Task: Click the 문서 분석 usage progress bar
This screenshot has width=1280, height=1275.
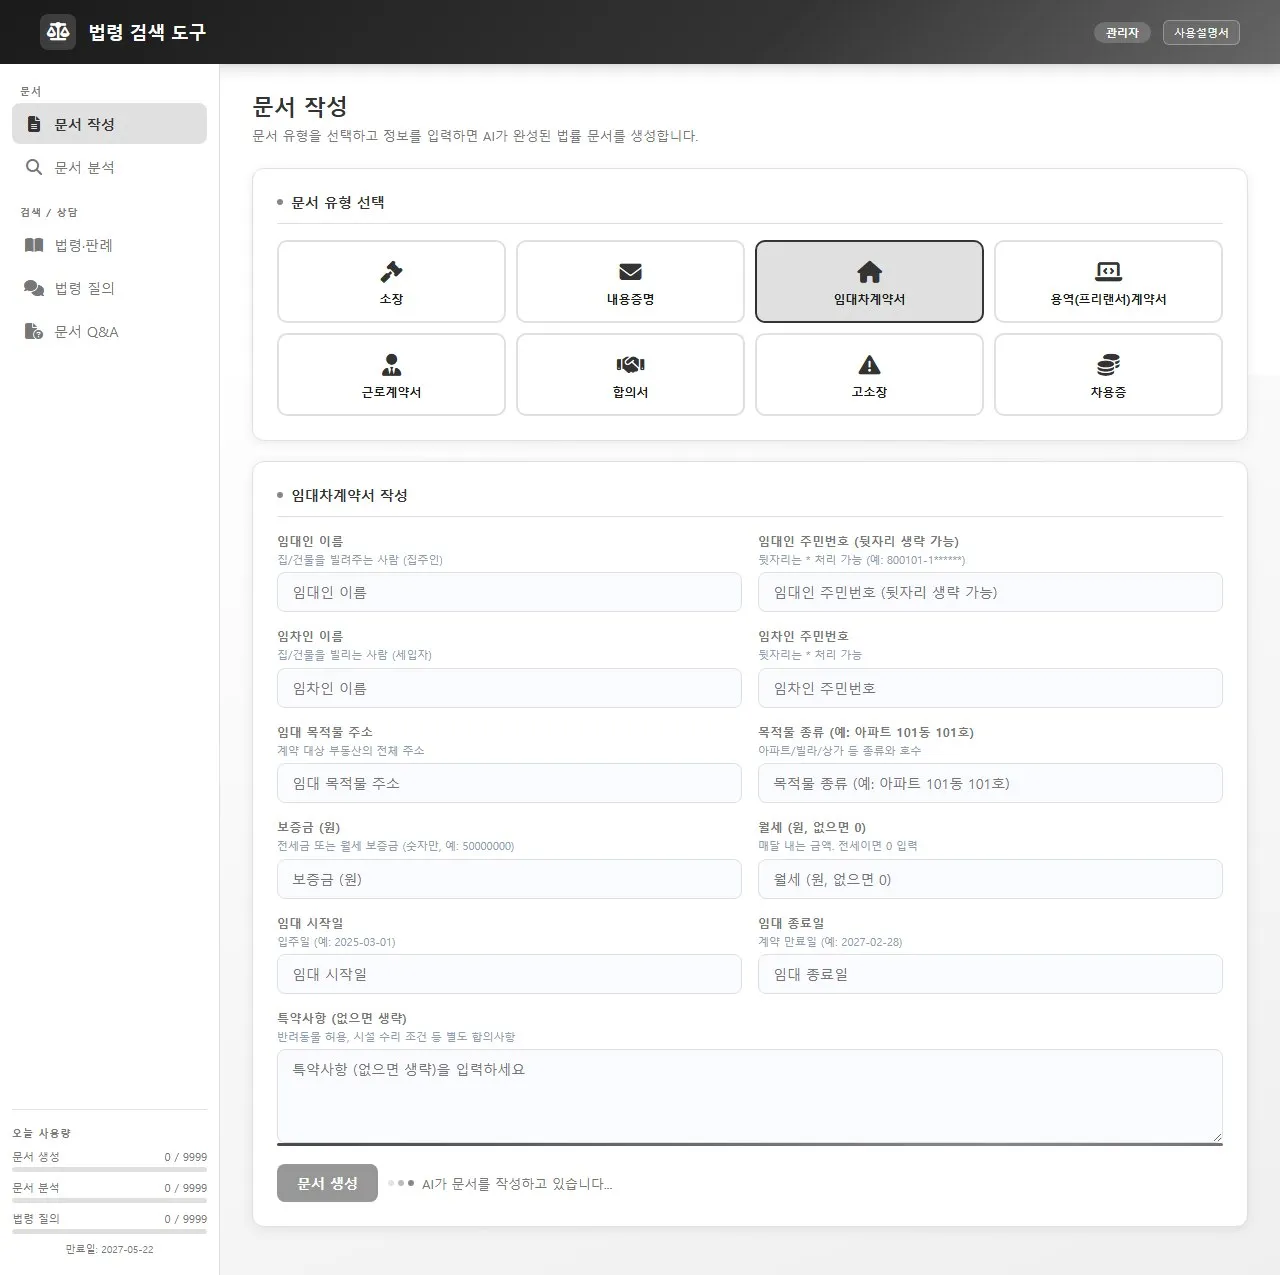Action: tap(109, 1200)
